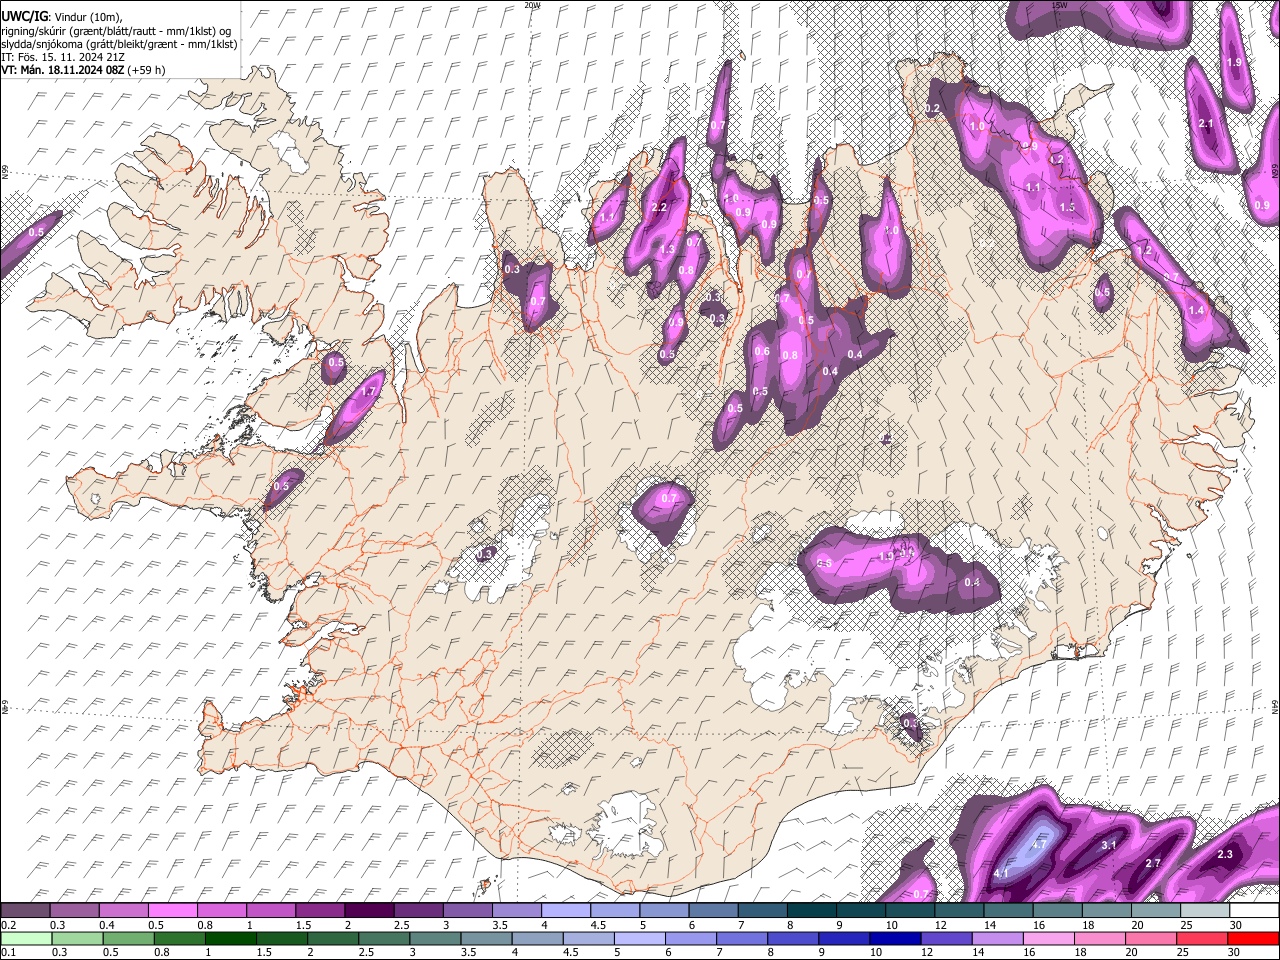Click the 2.3 value on the map
The image size is (1280, 960).
click(1225, 854)
